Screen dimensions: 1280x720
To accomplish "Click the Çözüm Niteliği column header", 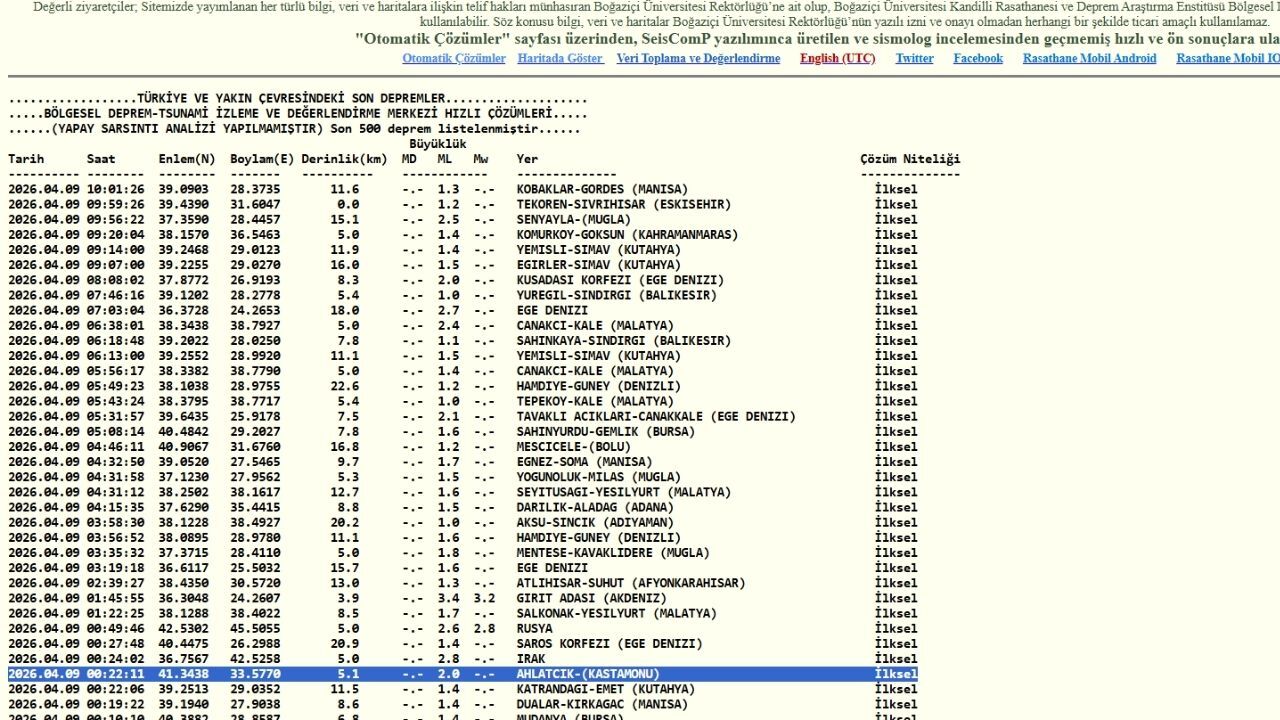I will click(x=910, y=159).
